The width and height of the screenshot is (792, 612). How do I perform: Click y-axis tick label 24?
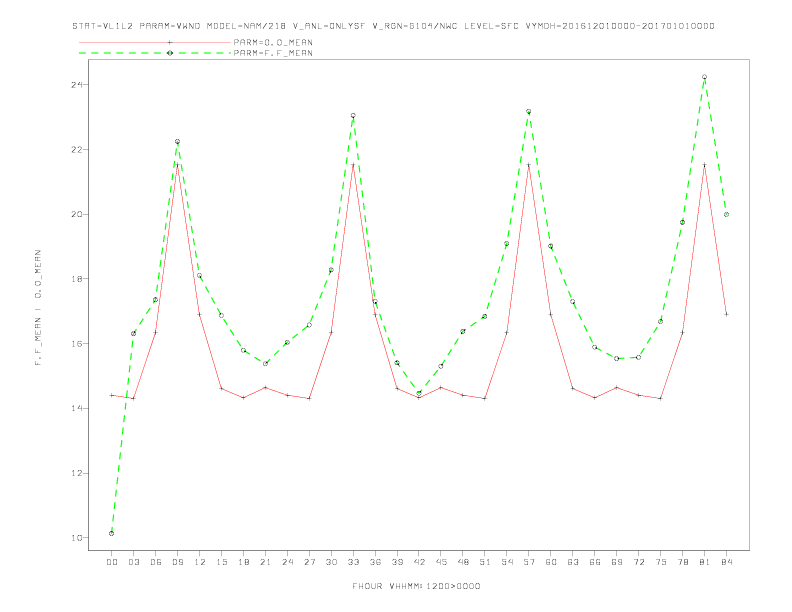click(x=76, y=85)
